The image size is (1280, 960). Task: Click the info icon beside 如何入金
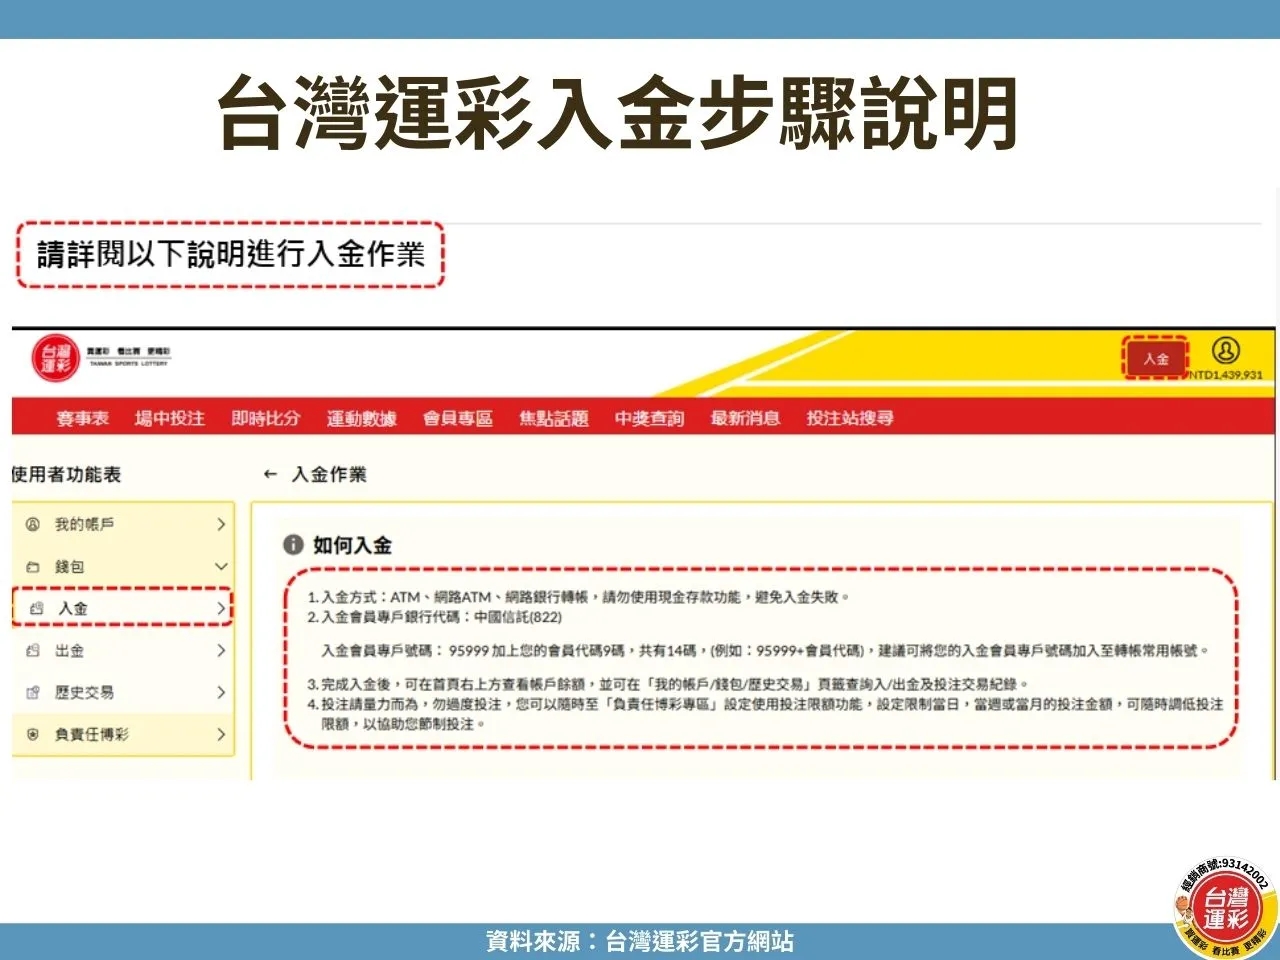(x=293, y=545)
